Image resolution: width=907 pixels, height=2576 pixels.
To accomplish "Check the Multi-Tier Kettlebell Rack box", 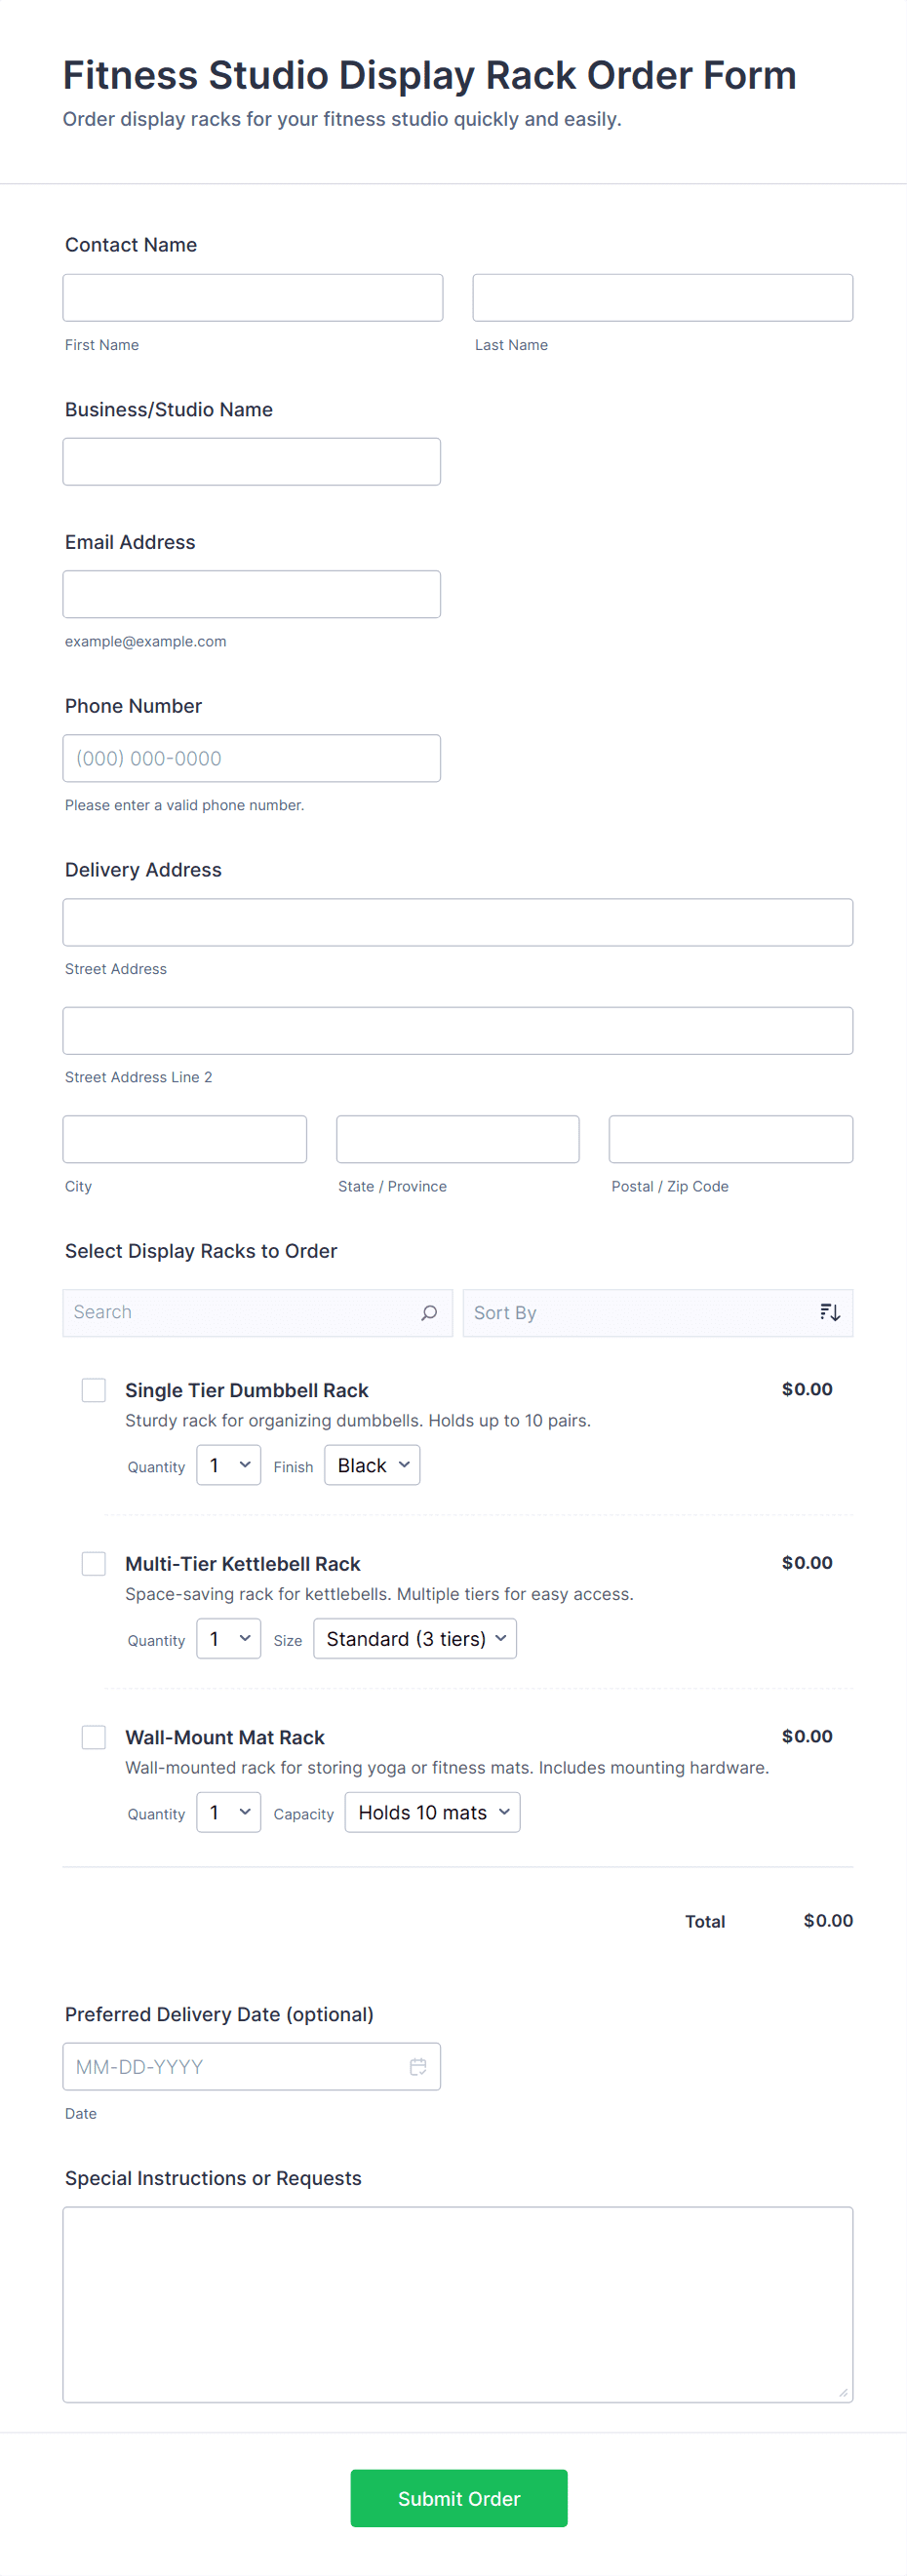I will point(94,1563).
